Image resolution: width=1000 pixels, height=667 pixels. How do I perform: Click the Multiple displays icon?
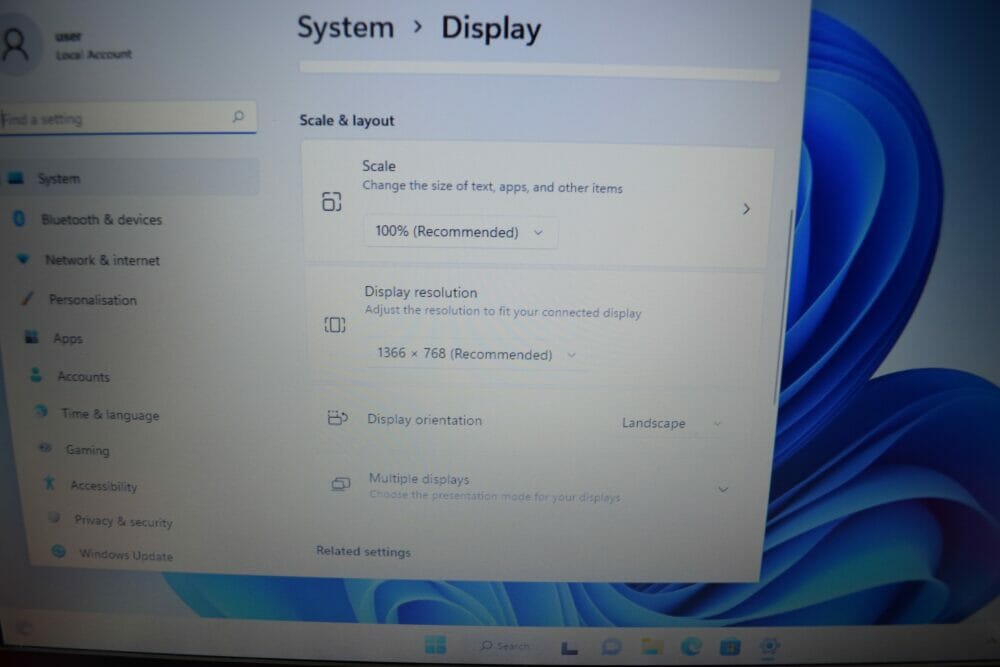point(341,484)
